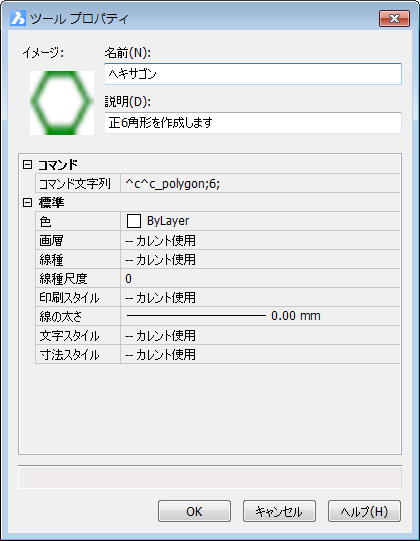The width and height of the screenshot is (420, 541).
Task: Collapse the 標準 section
Action: click(x=27, y=203)
